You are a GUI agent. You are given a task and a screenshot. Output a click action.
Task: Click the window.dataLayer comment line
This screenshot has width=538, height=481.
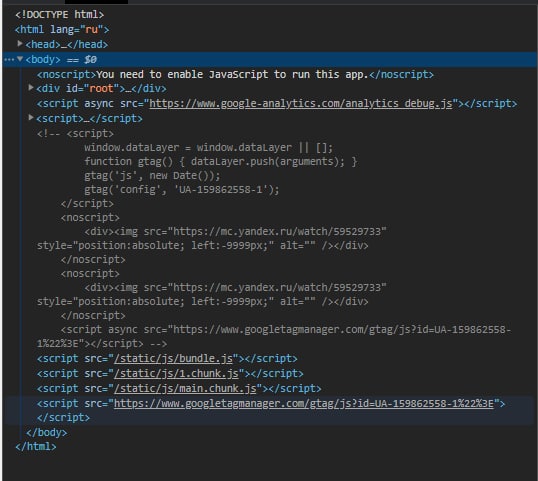(209, 148)
